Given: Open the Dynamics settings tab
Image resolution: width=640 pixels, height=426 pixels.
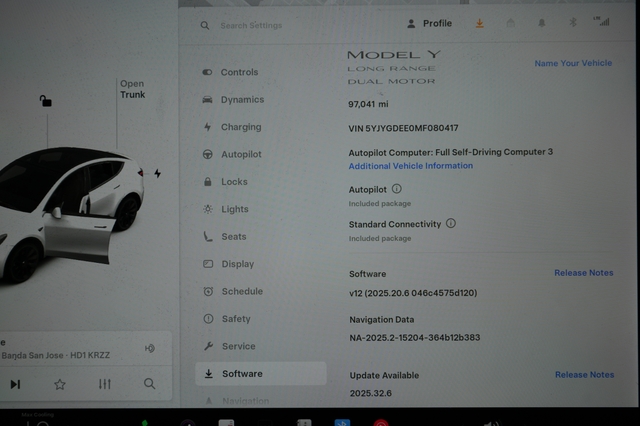Looking at the screenshot, I should click(233, 100).
